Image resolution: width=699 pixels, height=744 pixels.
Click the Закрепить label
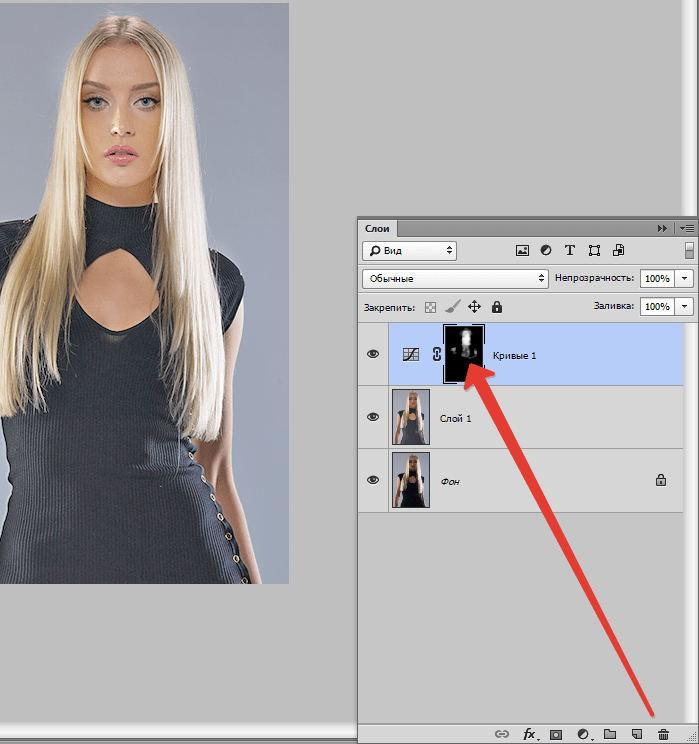pyautogui.click(x=389, y=307)
